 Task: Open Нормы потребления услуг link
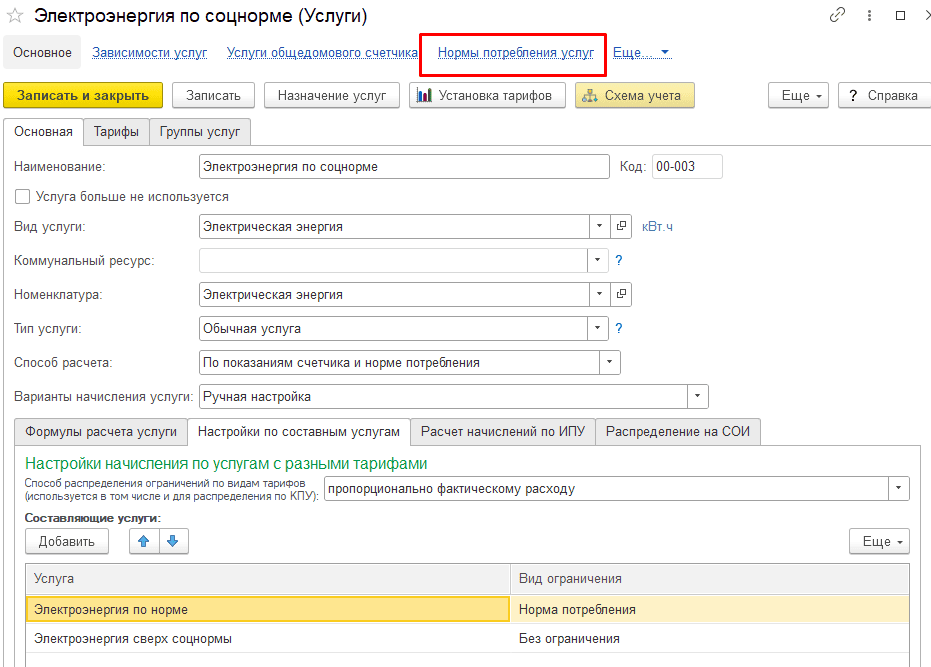(x=516, y=53)
